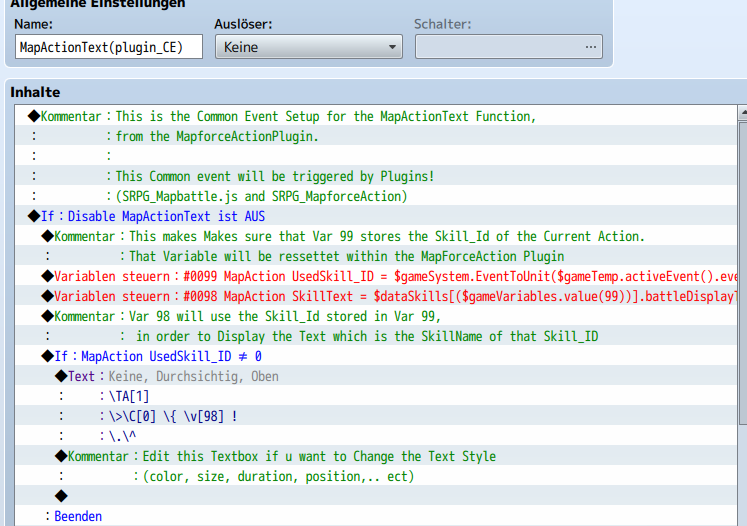Select Variablen steuern #0098 MapAction SkillText command
Viewport: 747px width, 526px height.
[x=376, y=296]
